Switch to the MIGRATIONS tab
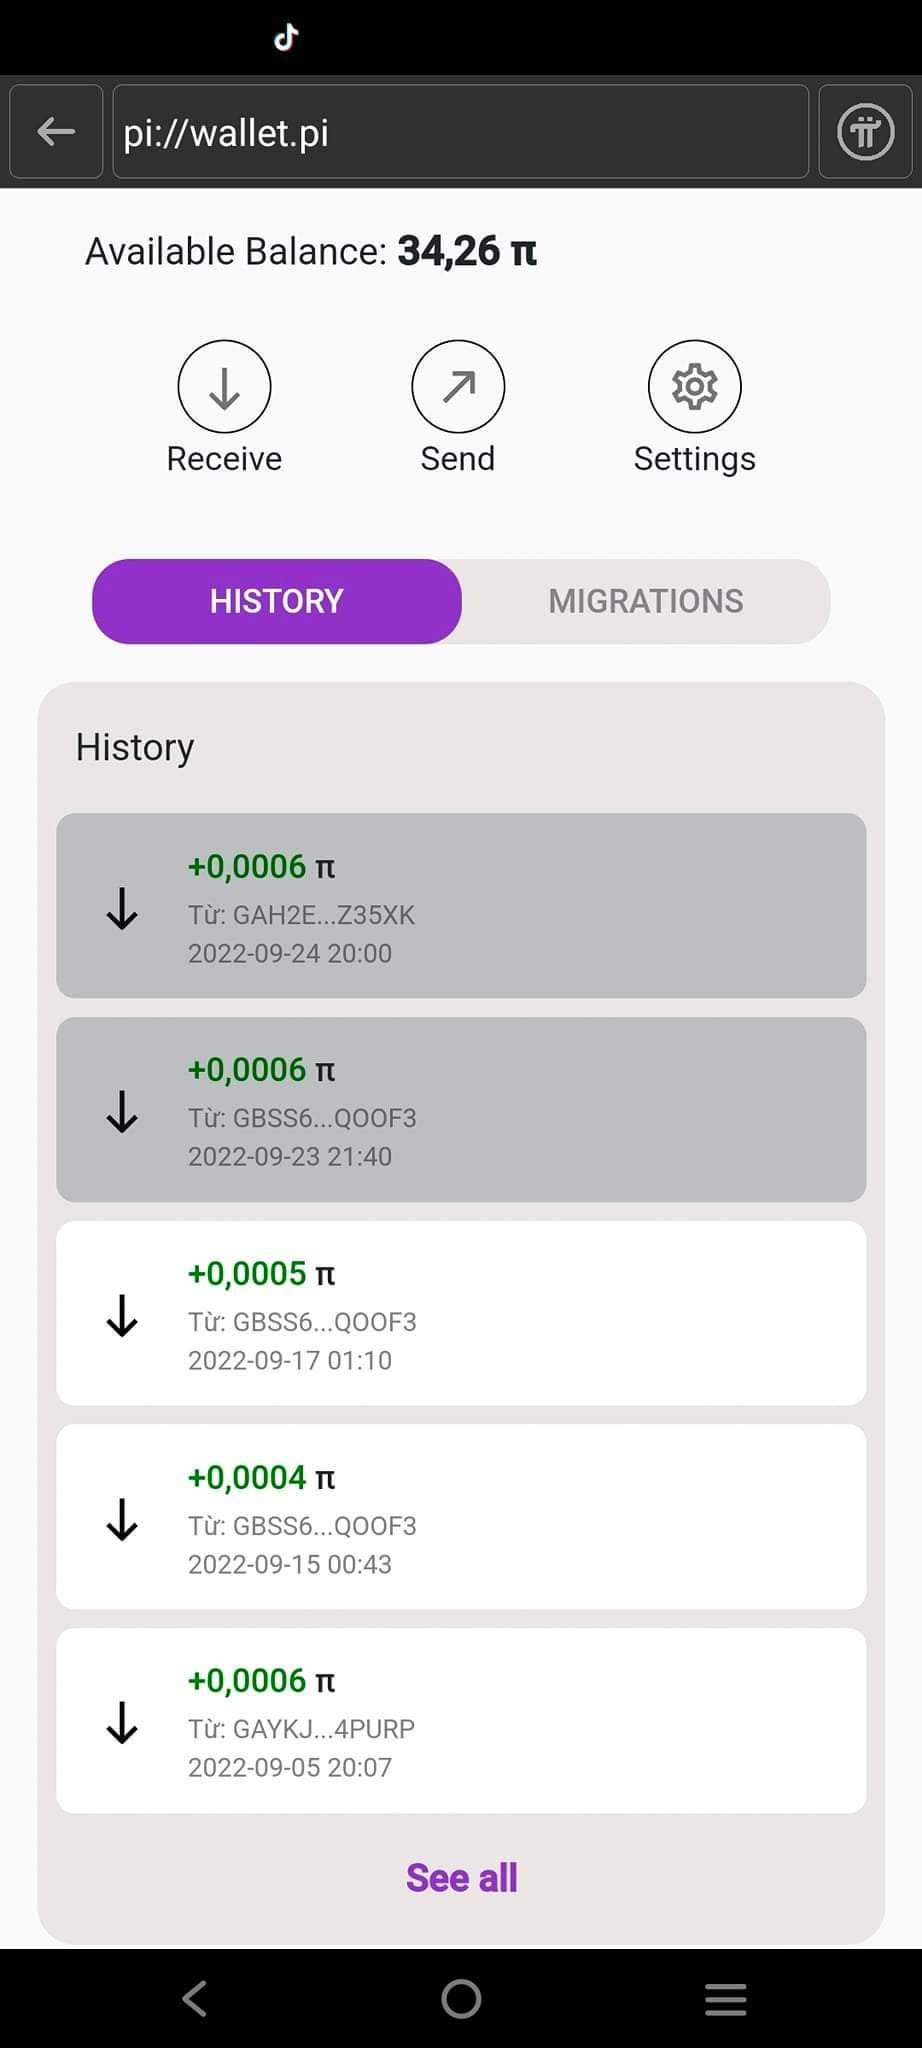The width and height of the screenshot is (922, 2048). 645,601
